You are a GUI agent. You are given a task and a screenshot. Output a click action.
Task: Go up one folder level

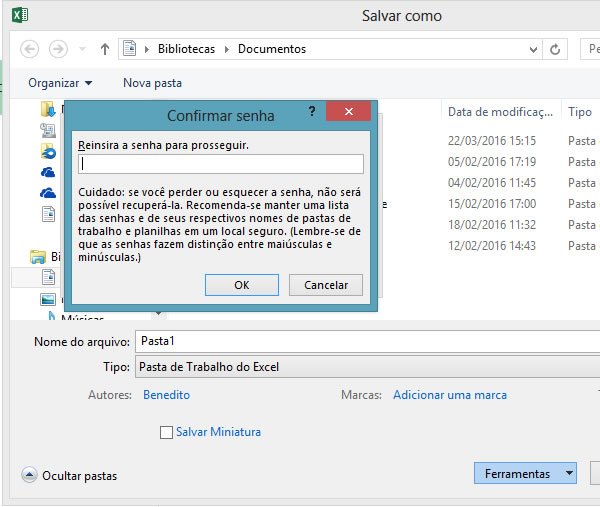pyautogui.click(x=104, y=49)
